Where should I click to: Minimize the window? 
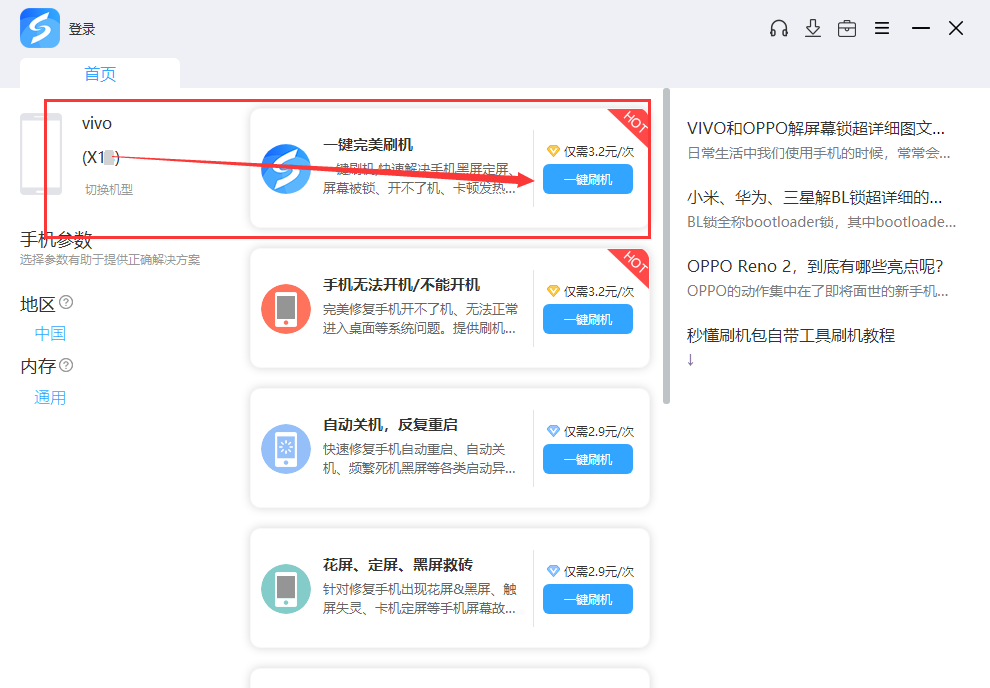[921, 28]
